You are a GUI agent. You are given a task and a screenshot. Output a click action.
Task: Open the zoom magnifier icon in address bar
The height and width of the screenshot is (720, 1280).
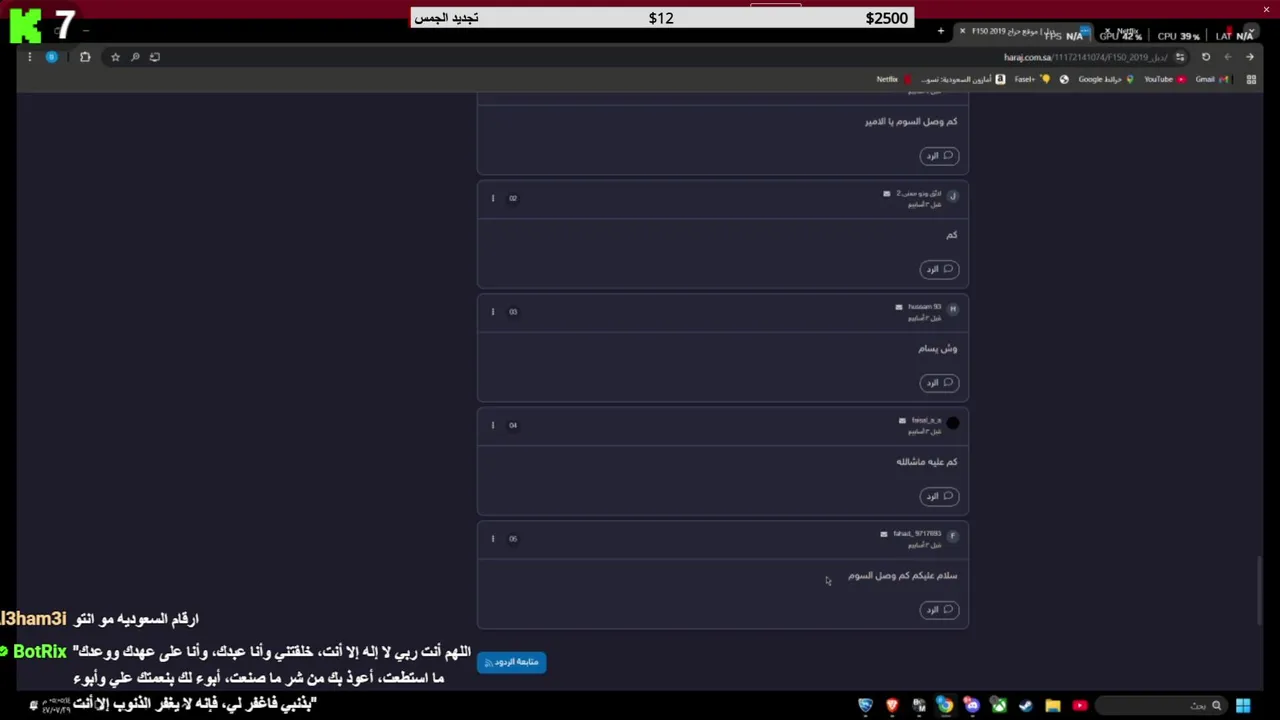click(135, 57)
